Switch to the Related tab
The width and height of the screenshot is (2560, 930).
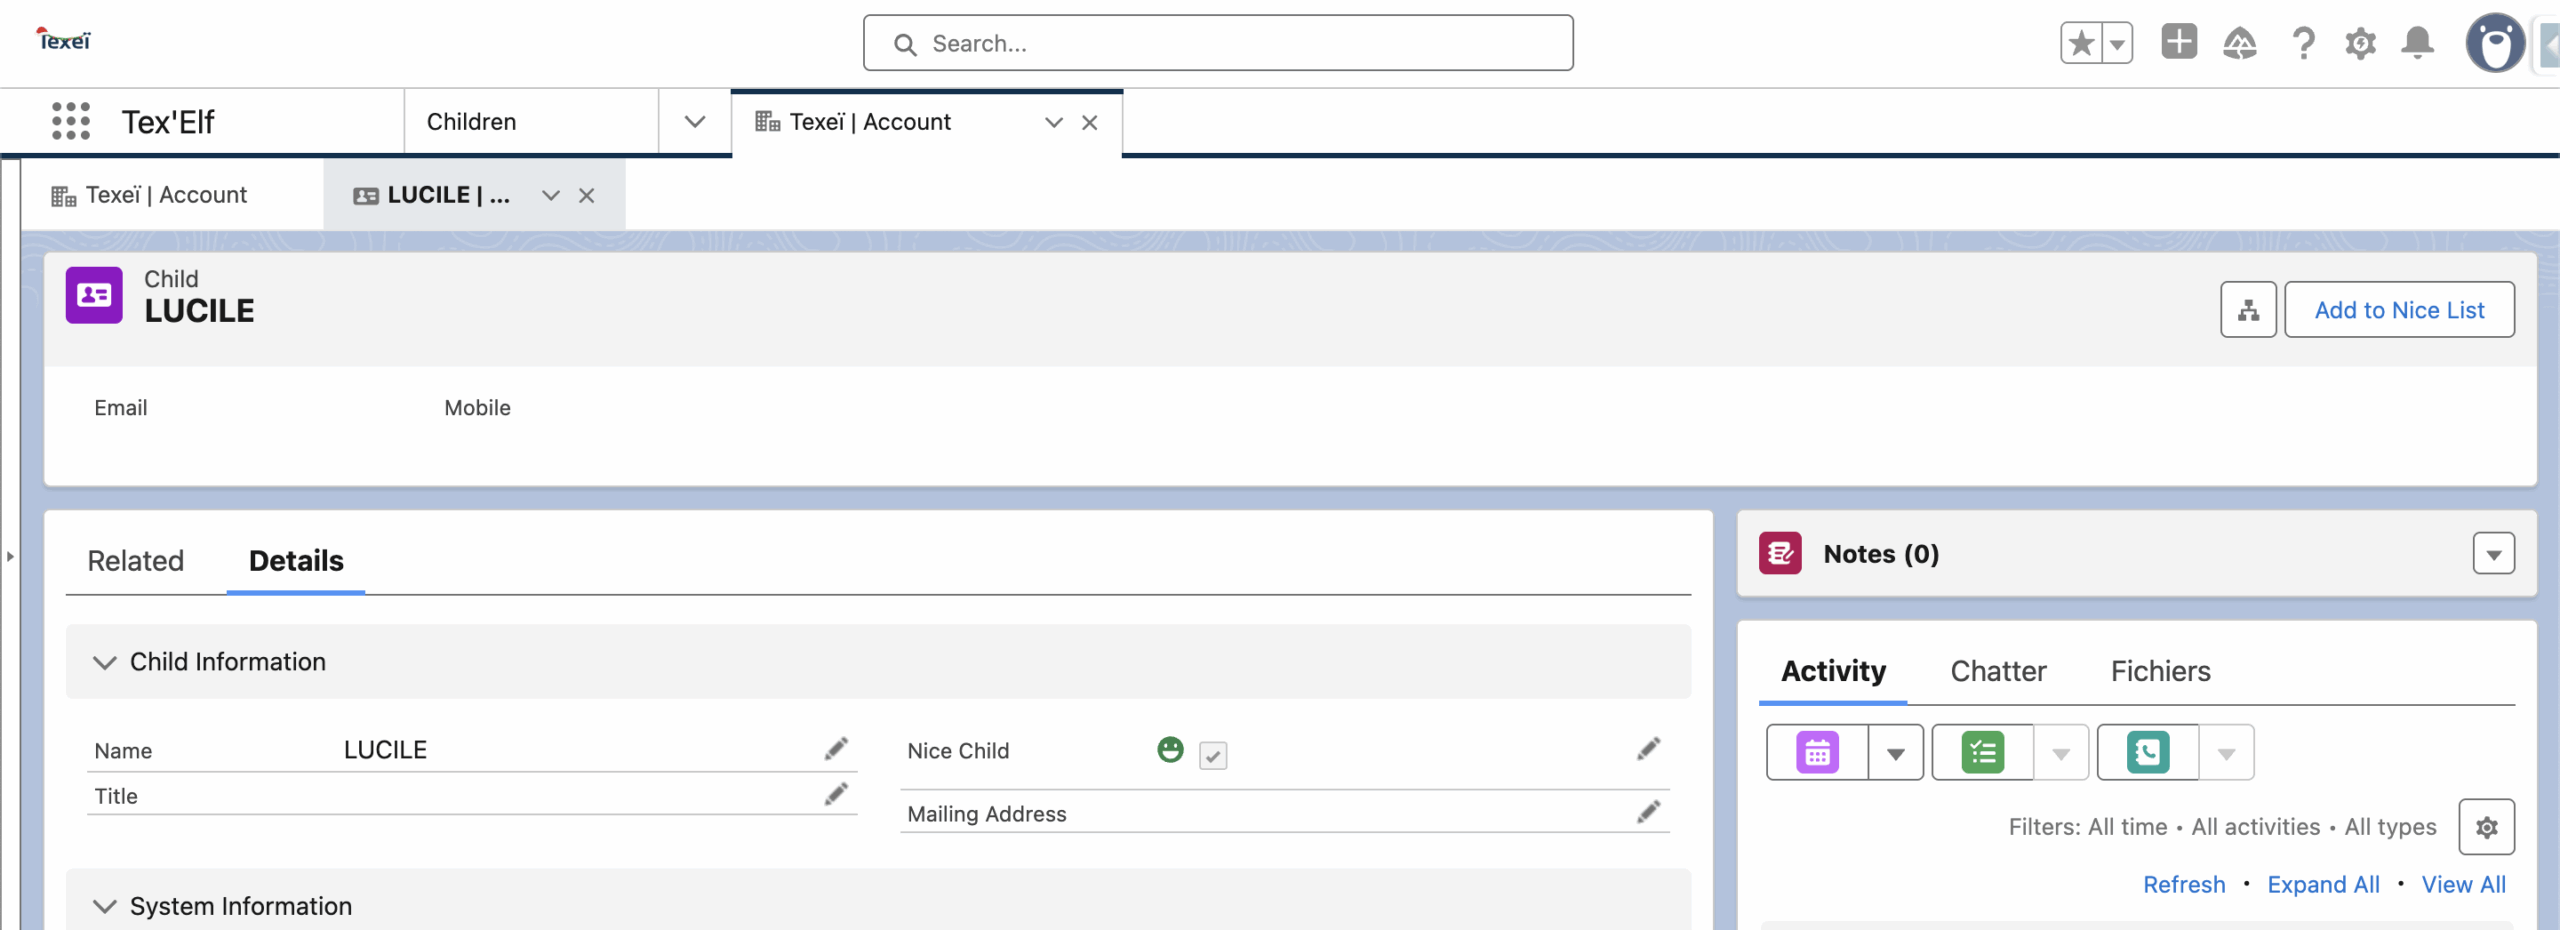(136, 561)
